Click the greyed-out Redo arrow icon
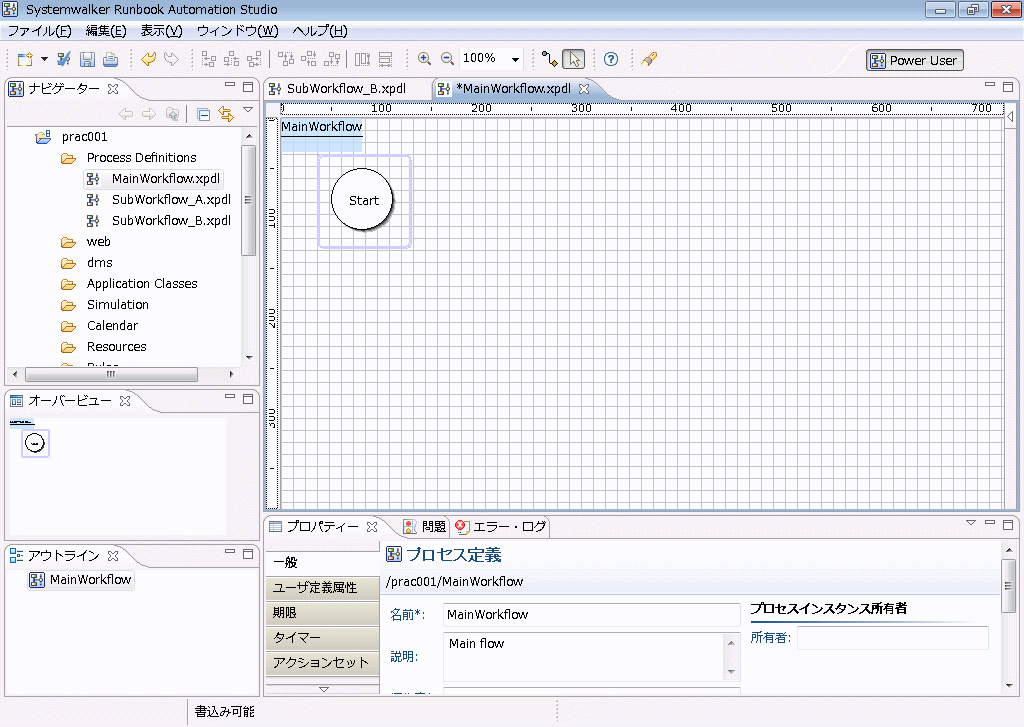Viewport: 1024px width, 727px height. coord(171,59)
